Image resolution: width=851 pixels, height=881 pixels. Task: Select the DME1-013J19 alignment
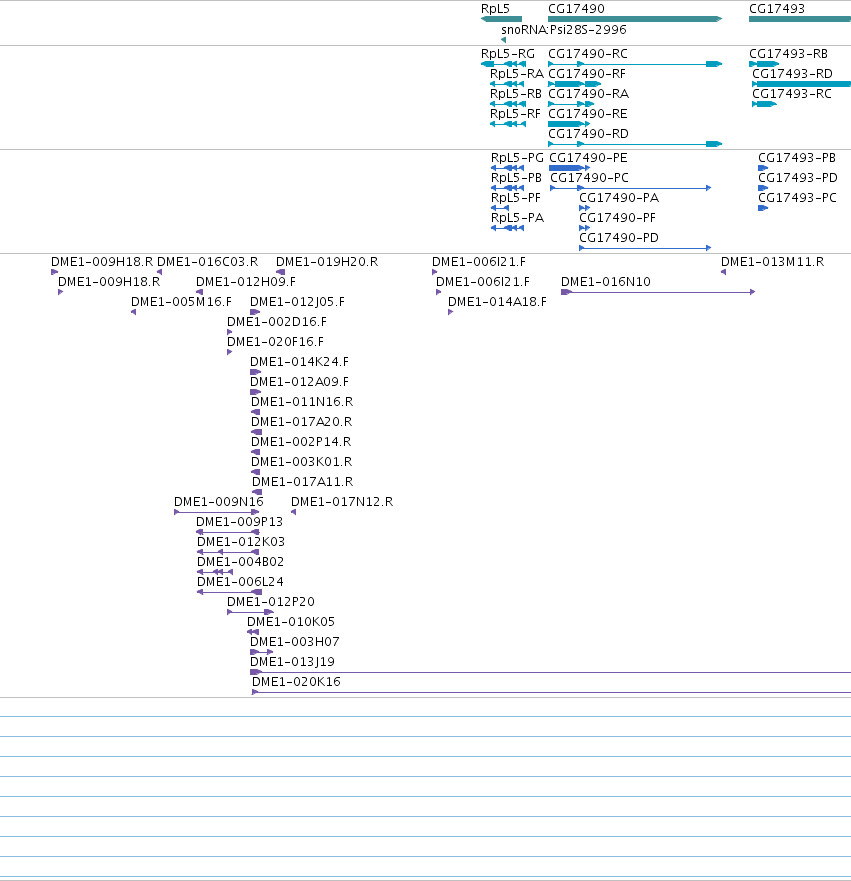tap(550, 672)
